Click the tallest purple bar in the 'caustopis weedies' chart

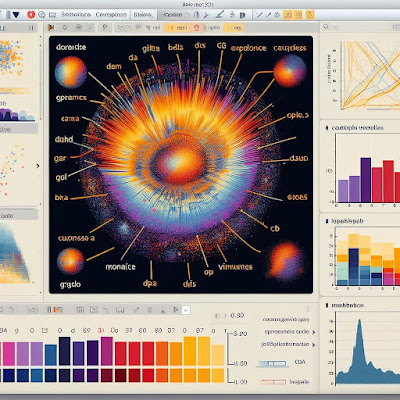(x=366, y=180)
